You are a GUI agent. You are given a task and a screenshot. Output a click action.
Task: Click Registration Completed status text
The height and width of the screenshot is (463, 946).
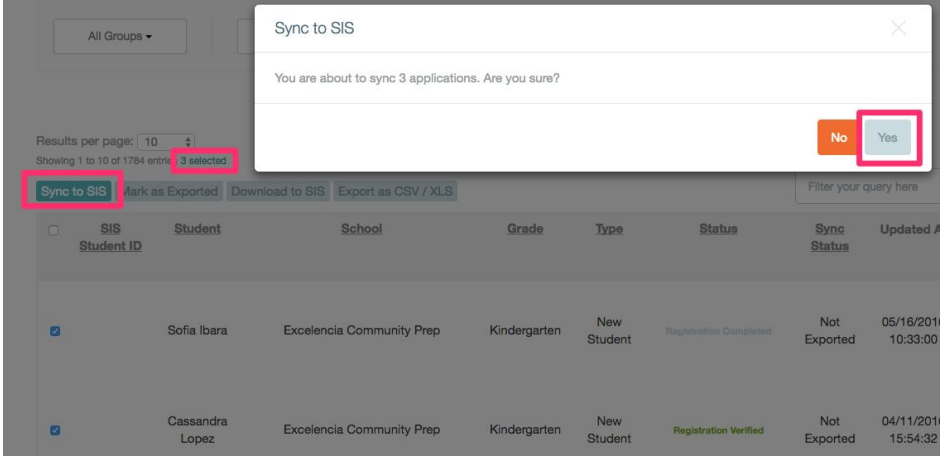click(x=718, y=331)
